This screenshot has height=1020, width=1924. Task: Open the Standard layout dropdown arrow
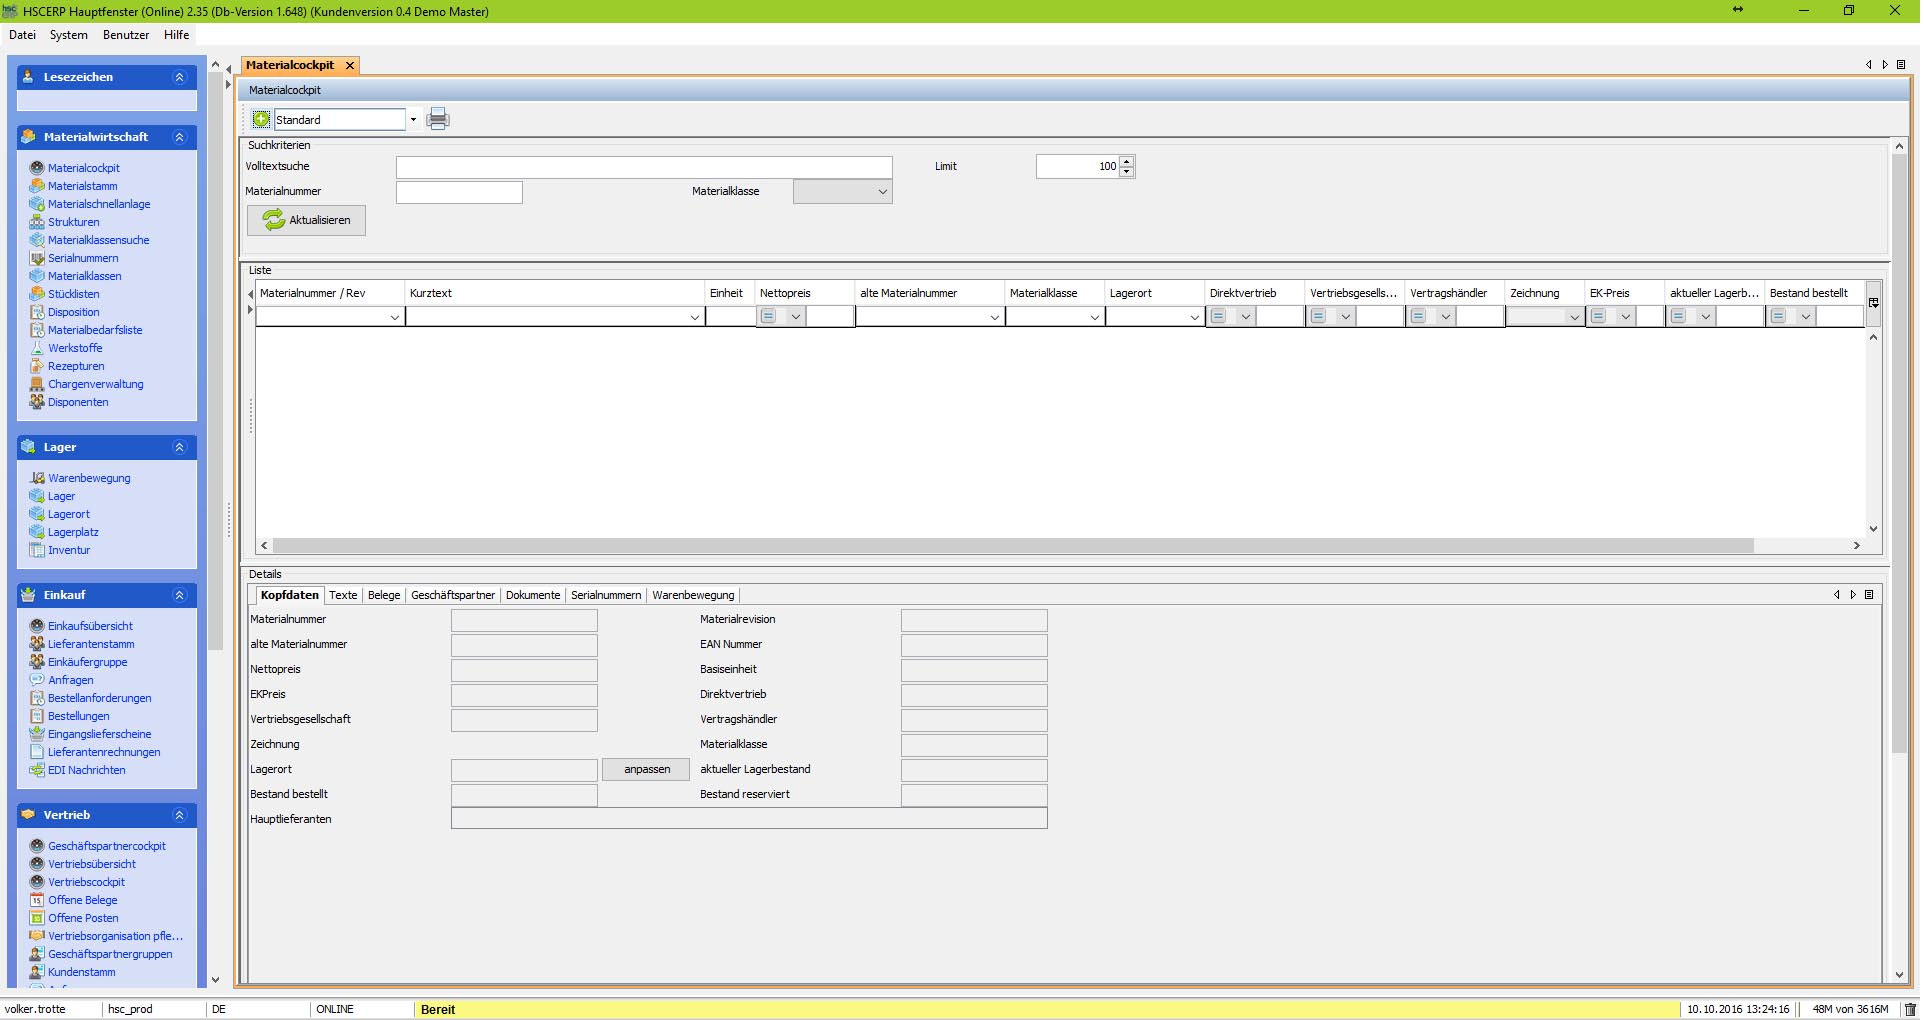point(413,120)
